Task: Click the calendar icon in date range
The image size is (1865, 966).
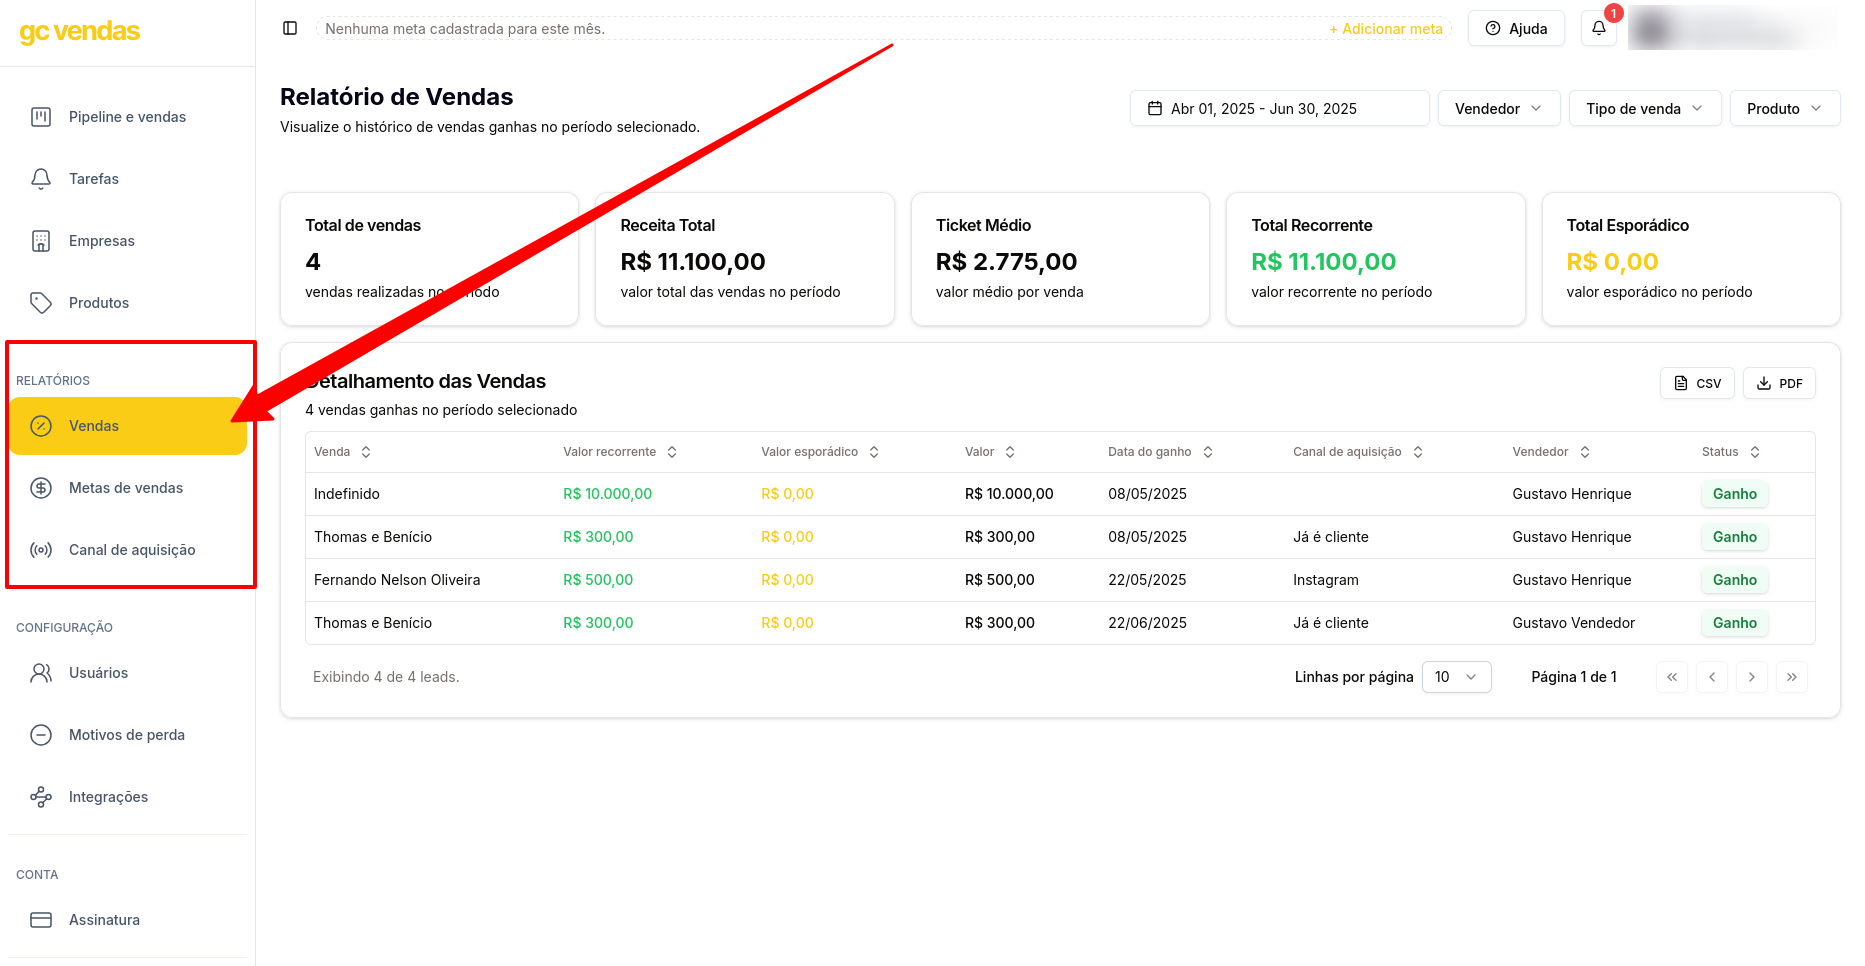Action: click(x=1155, y=108)
